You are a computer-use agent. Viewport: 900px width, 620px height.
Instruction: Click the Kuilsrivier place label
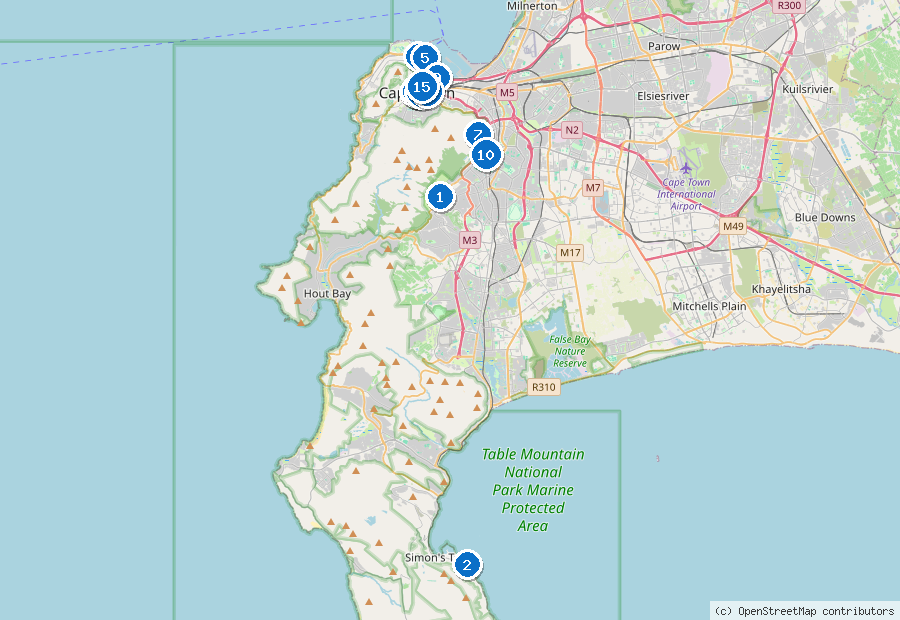coord(808,89)
